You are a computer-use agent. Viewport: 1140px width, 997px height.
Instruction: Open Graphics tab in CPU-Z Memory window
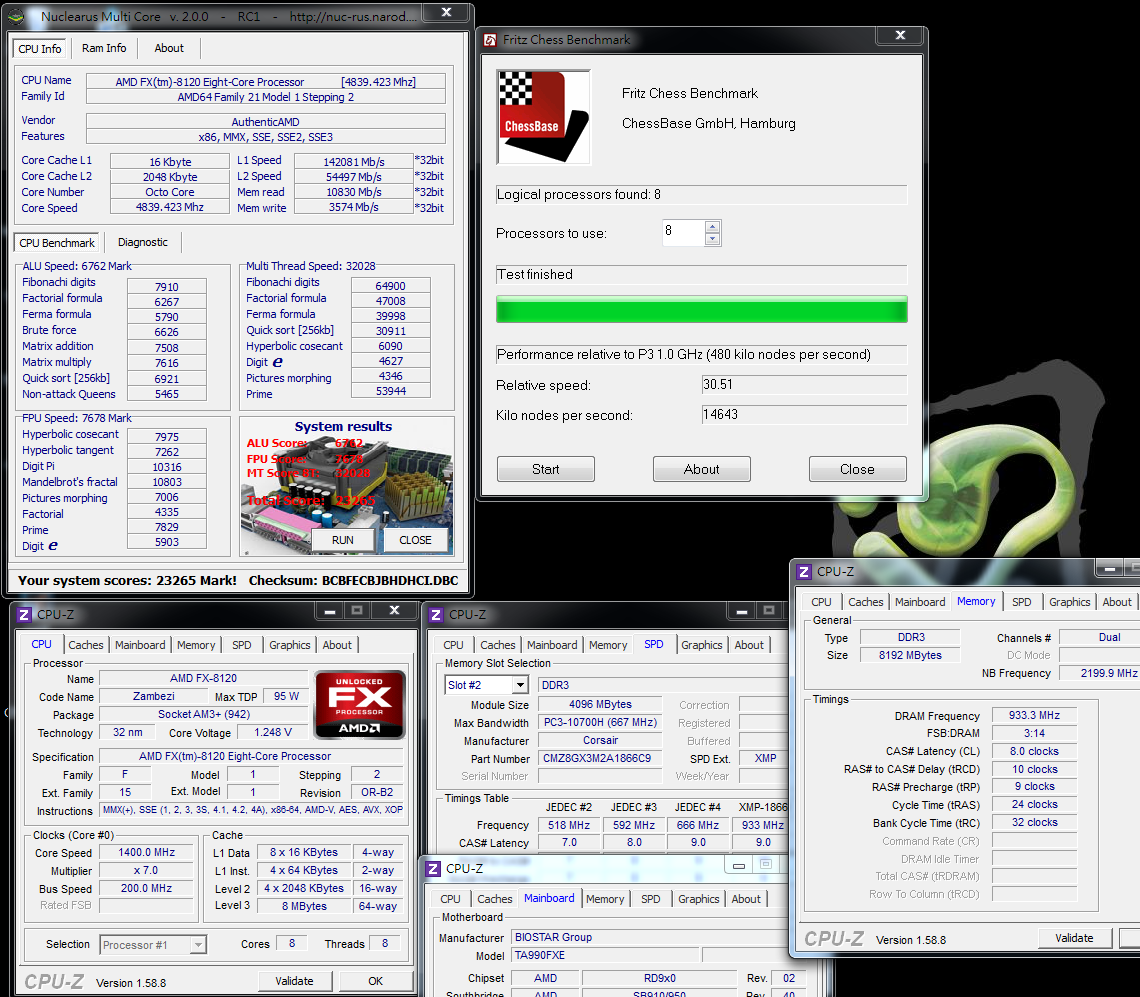point(1069,602)
